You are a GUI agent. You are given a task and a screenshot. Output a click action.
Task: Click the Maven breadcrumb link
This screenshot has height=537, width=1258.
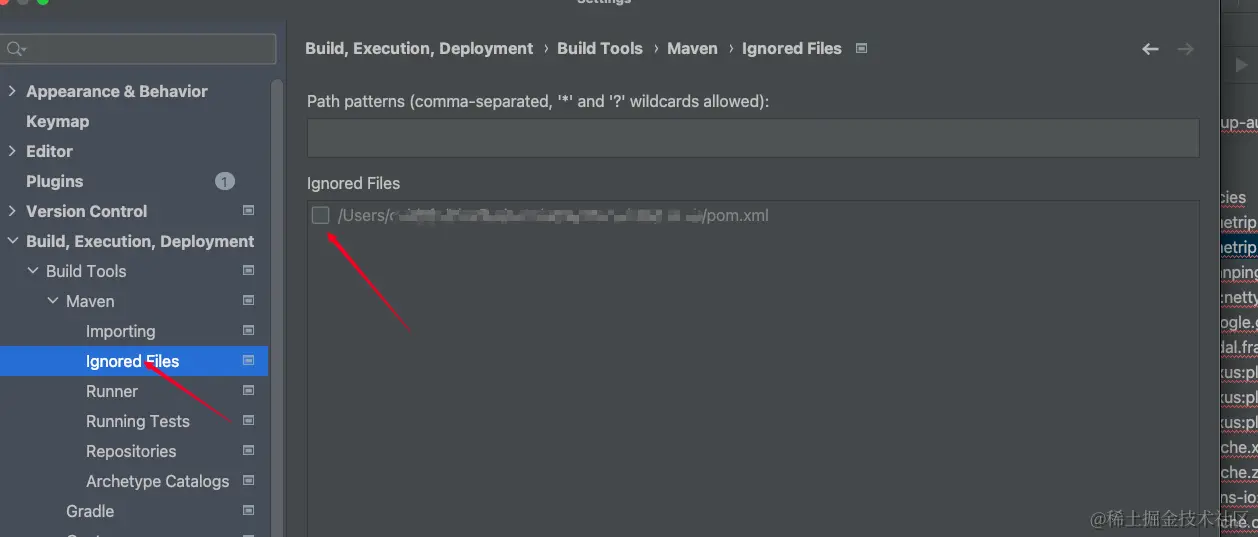(x=692, y=48)
